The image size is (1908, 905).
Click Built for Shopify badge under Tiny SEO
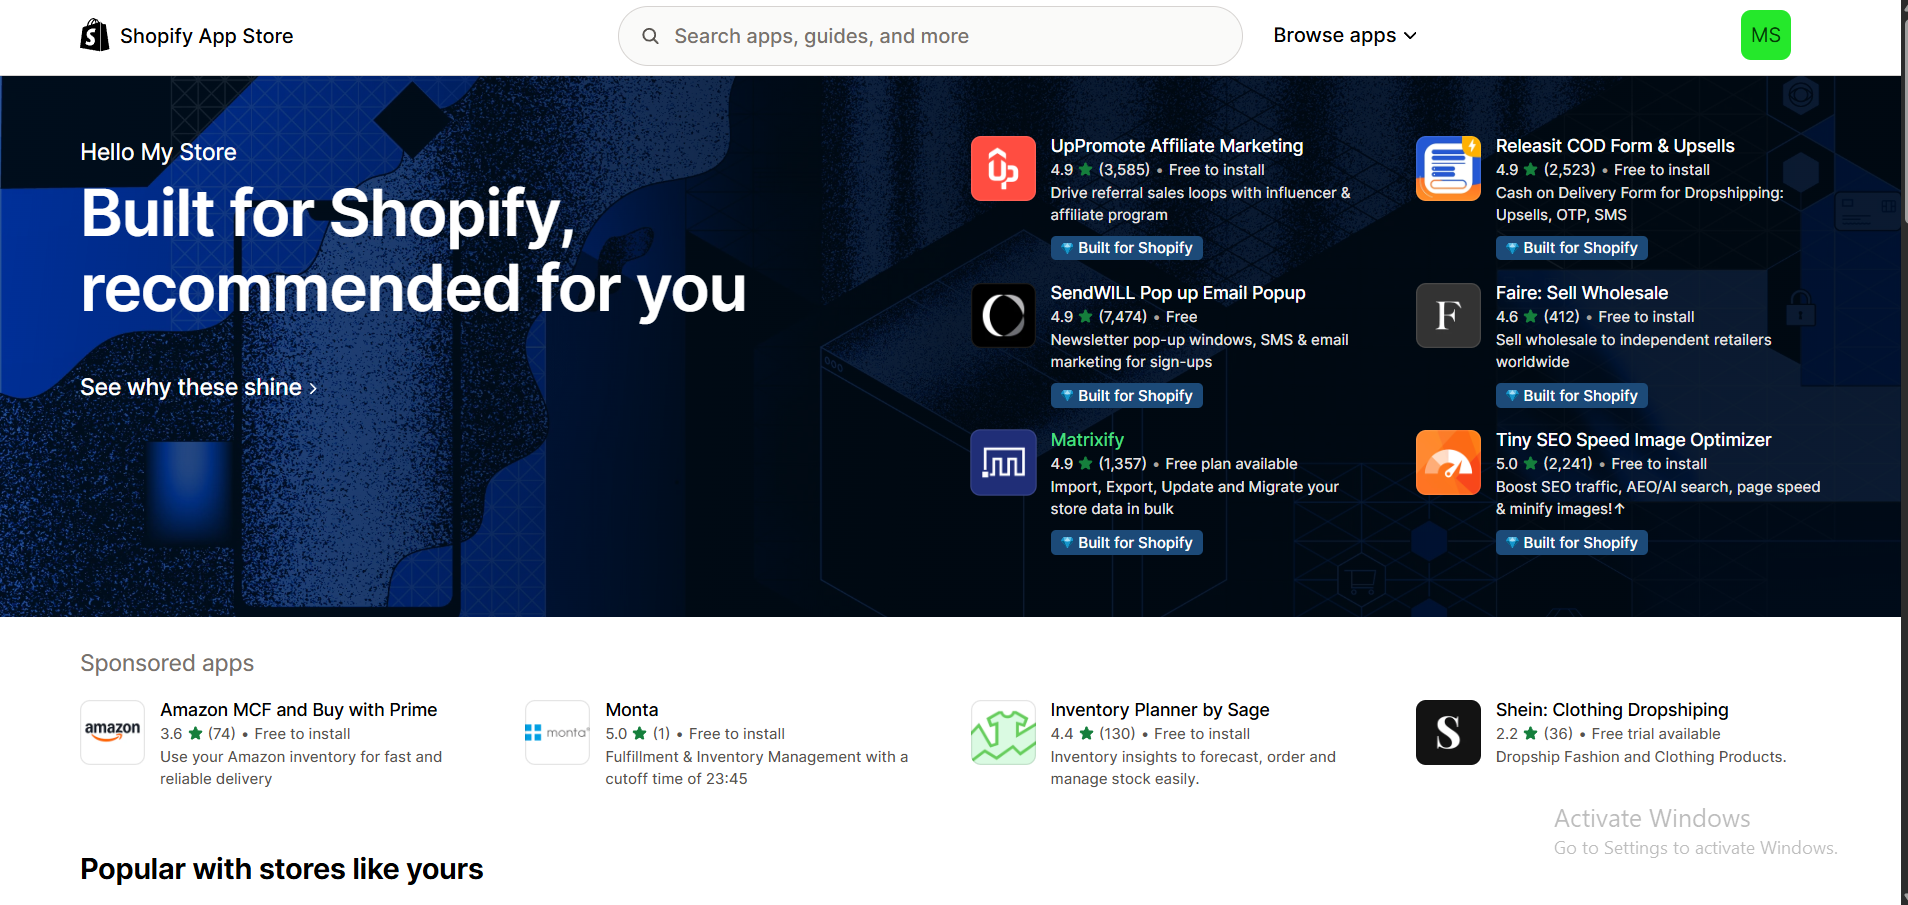tap(1572, 542)
